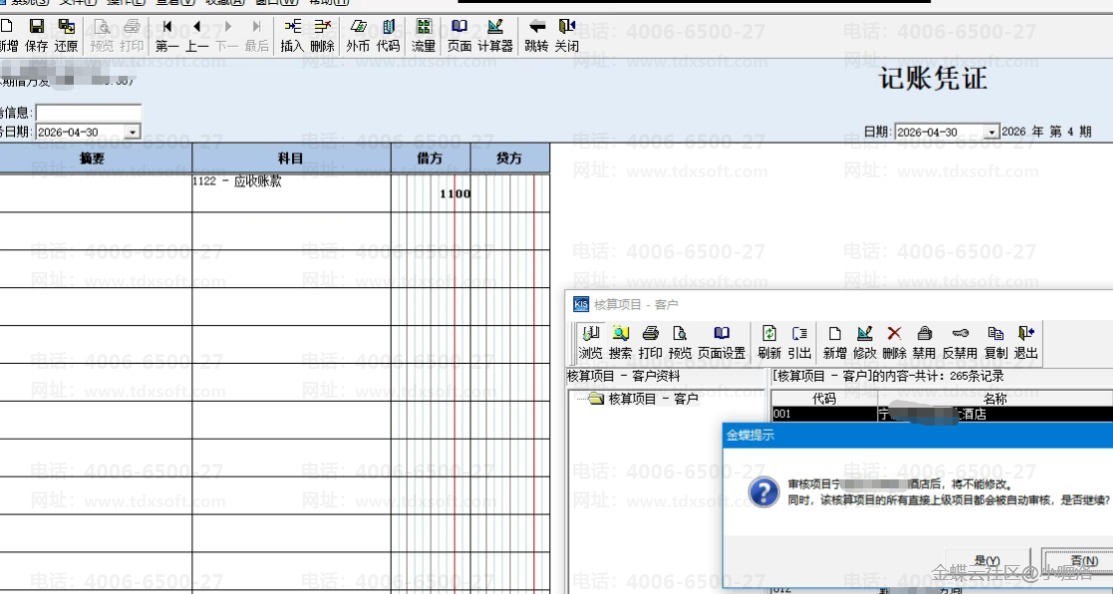Click 复制 copy item icon
This screenshot has width=1113, height=594.
[x=996, y=342]
